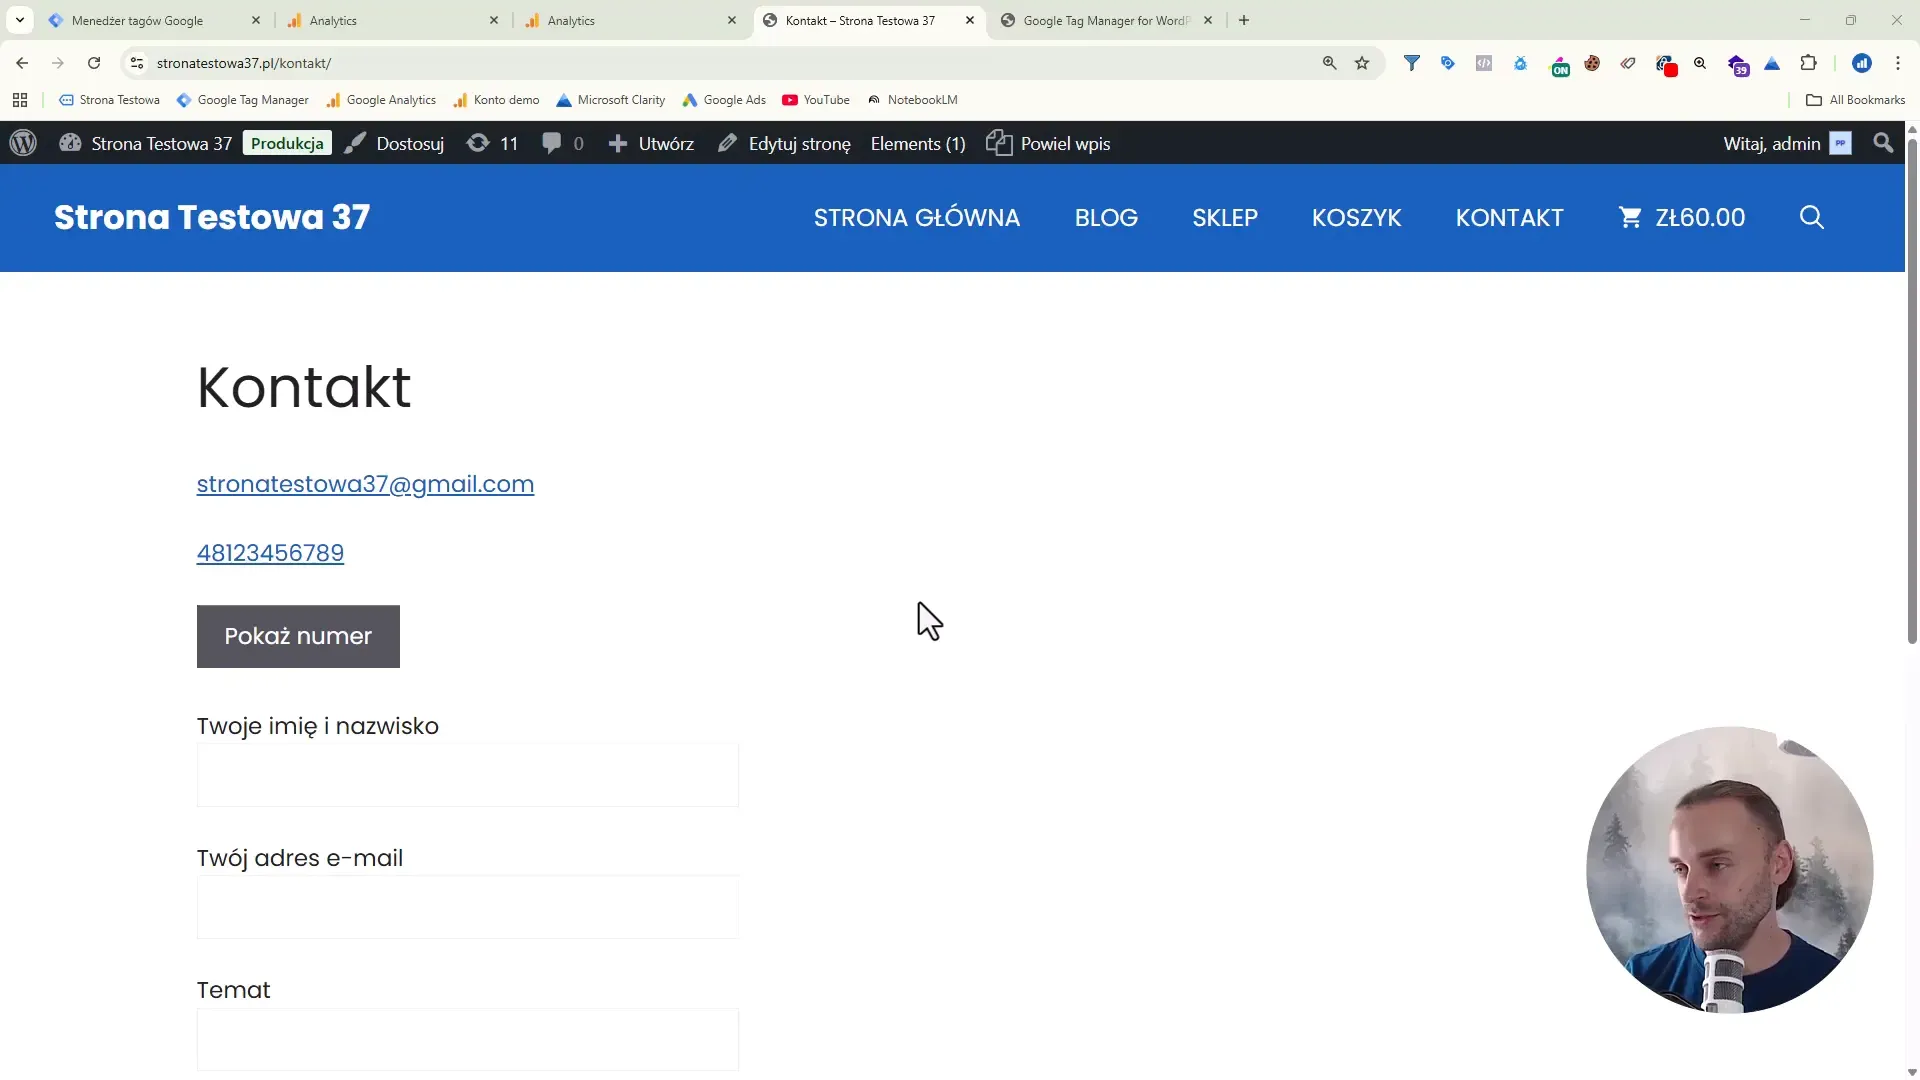Click the header search magnifier icon

(x=1811, y=217)
